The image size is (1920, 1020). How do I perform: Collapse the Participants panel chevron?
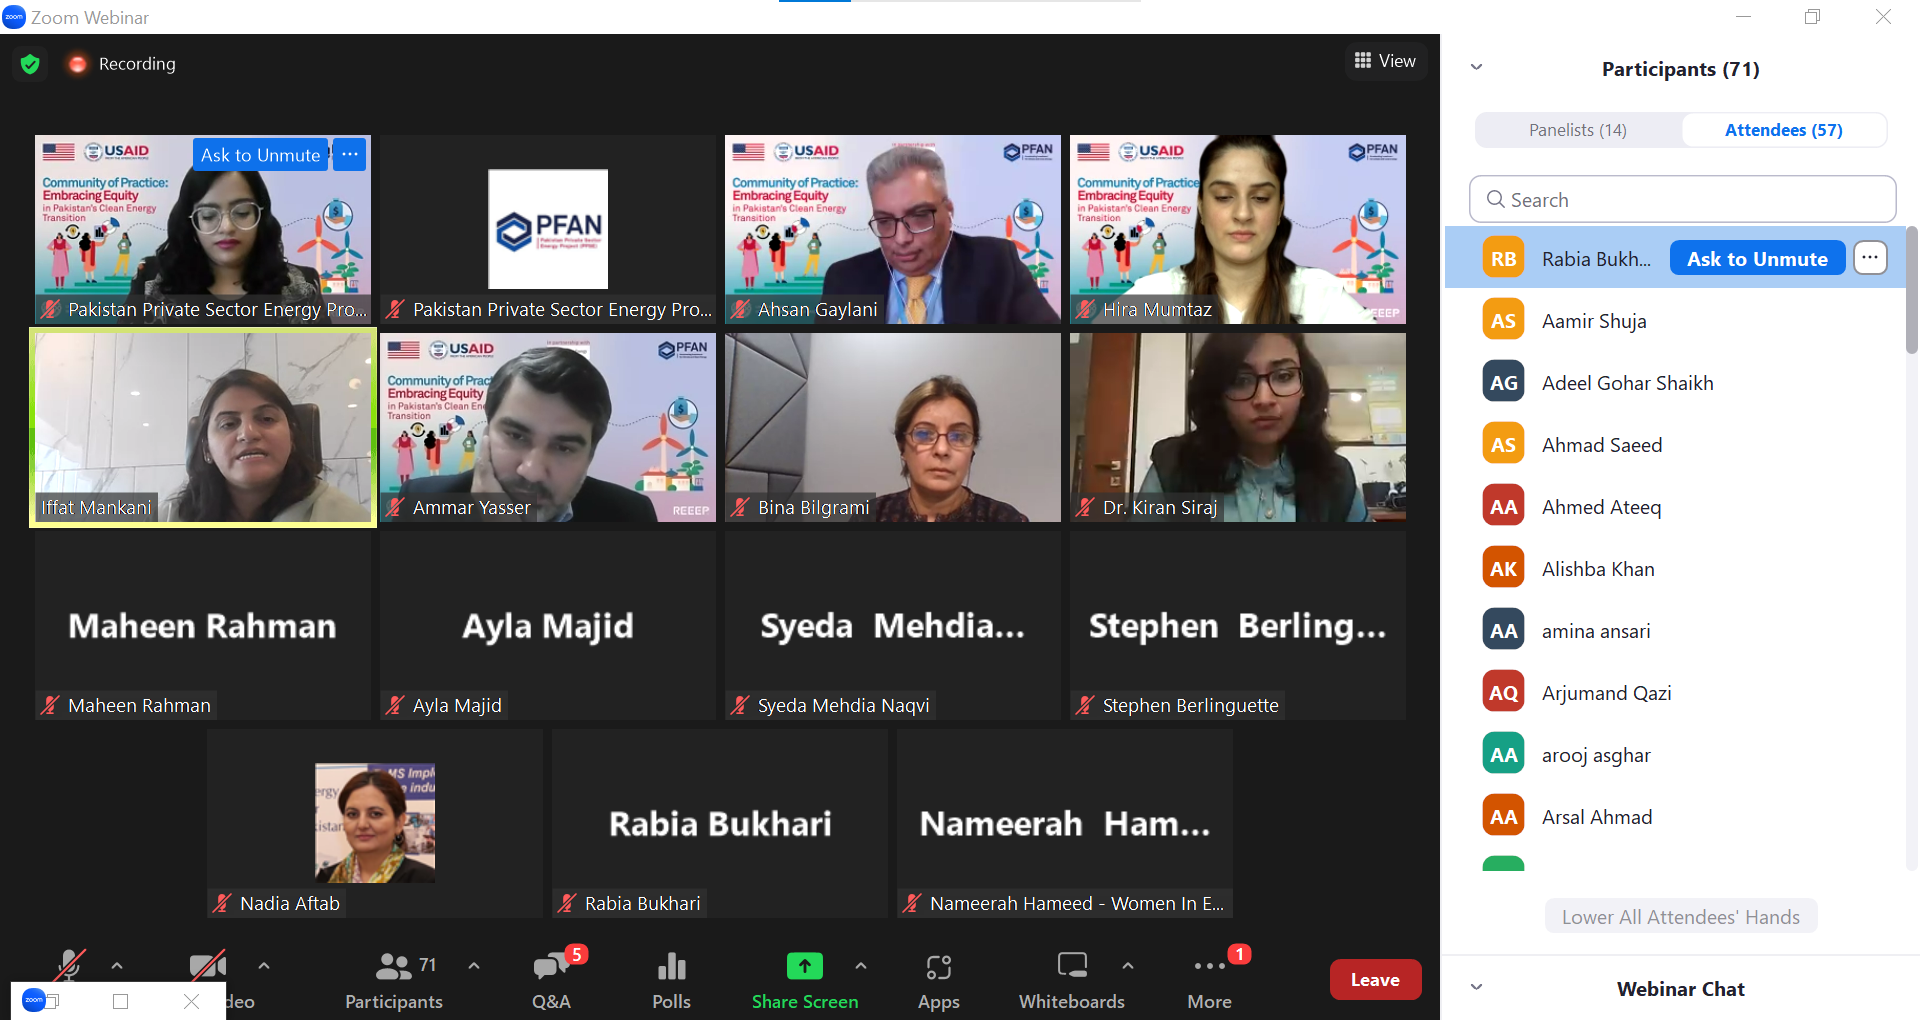(x=1476, y=68)
